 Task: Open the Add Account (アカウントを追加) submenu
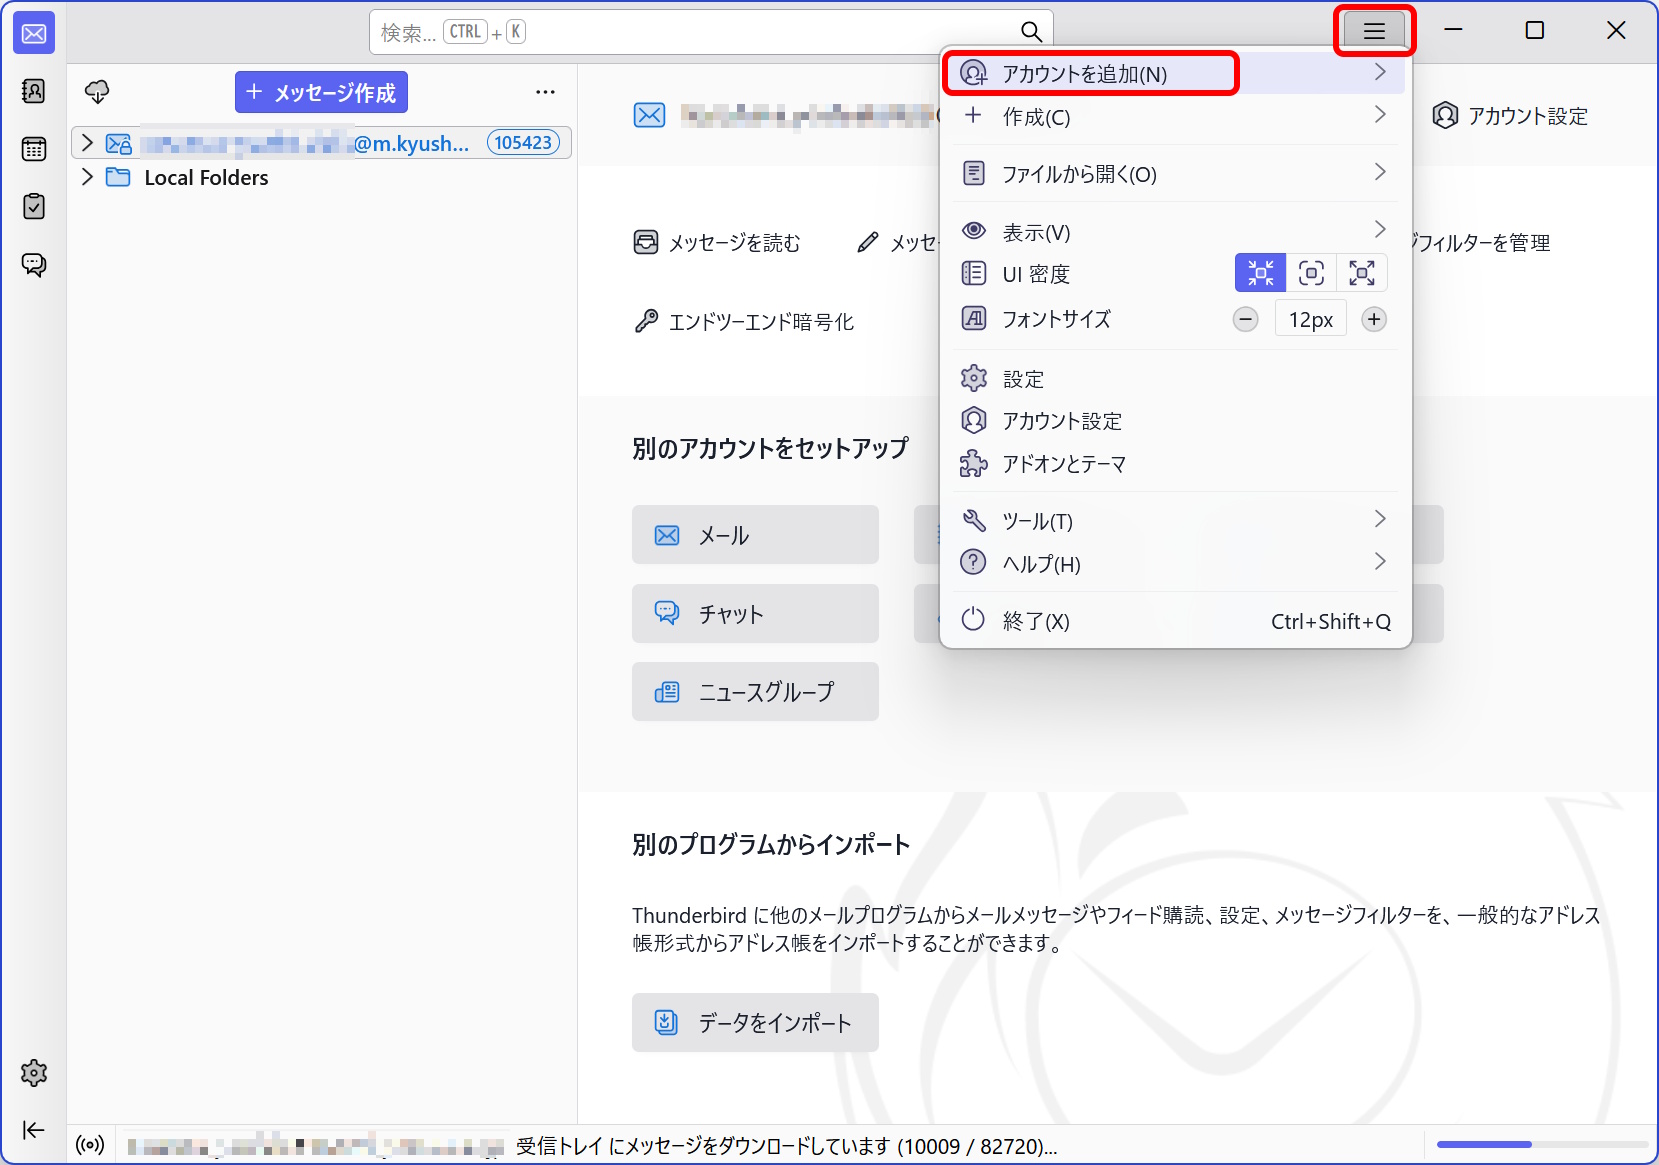click(1175, 74)
